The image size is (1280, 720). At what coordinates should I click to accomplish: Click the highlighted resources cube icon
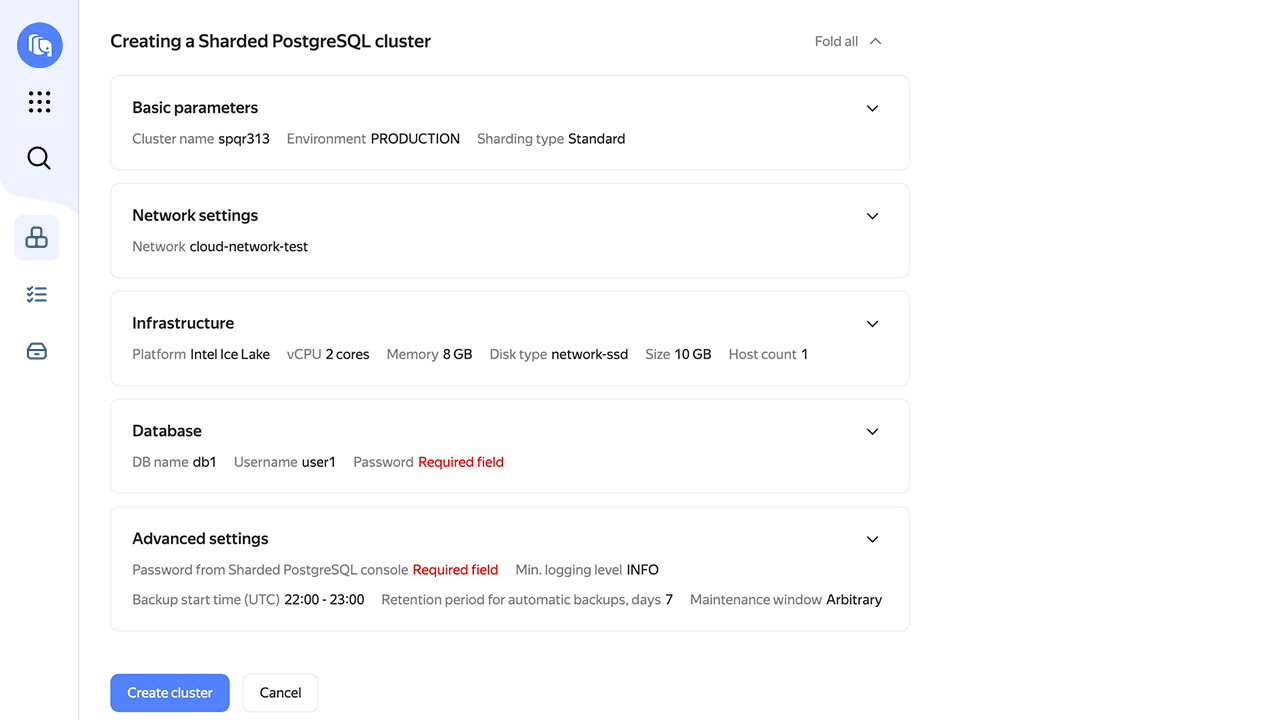pyautogui.click(x=36, y=237)
